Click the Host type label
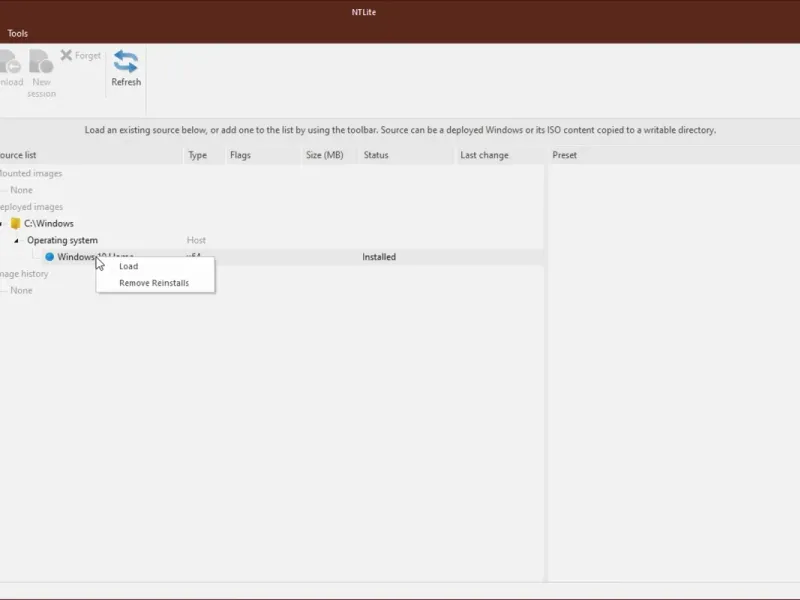The height and width of the screenshot is (600, 800). point(196,240)
